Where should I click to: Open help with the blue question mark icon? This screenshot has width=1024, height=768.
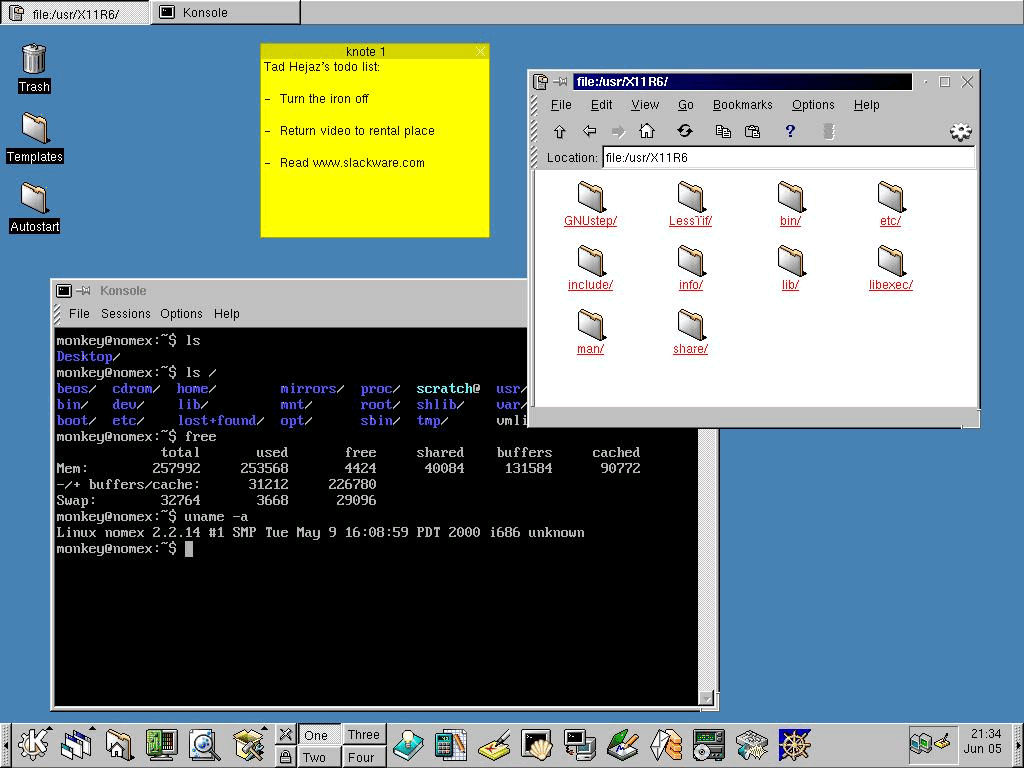tap(790, 131)
